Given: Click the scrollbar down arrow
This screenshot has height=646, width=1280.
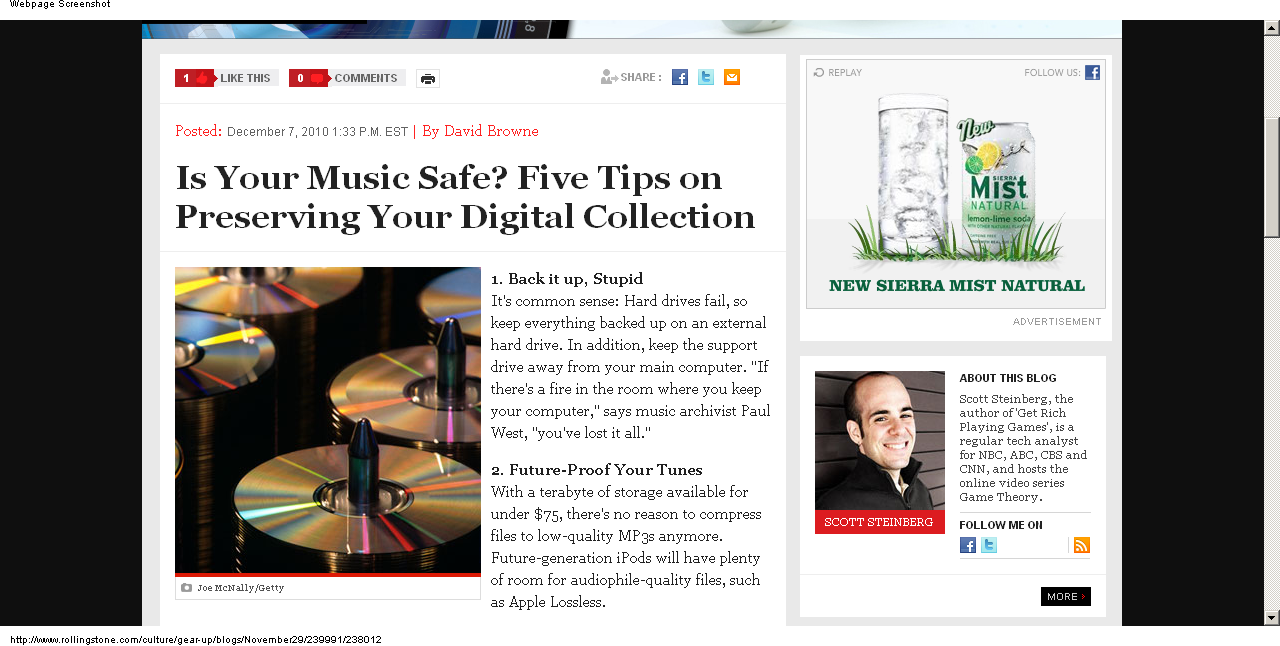Looking at the screenshot, I should pos(1272,618).
